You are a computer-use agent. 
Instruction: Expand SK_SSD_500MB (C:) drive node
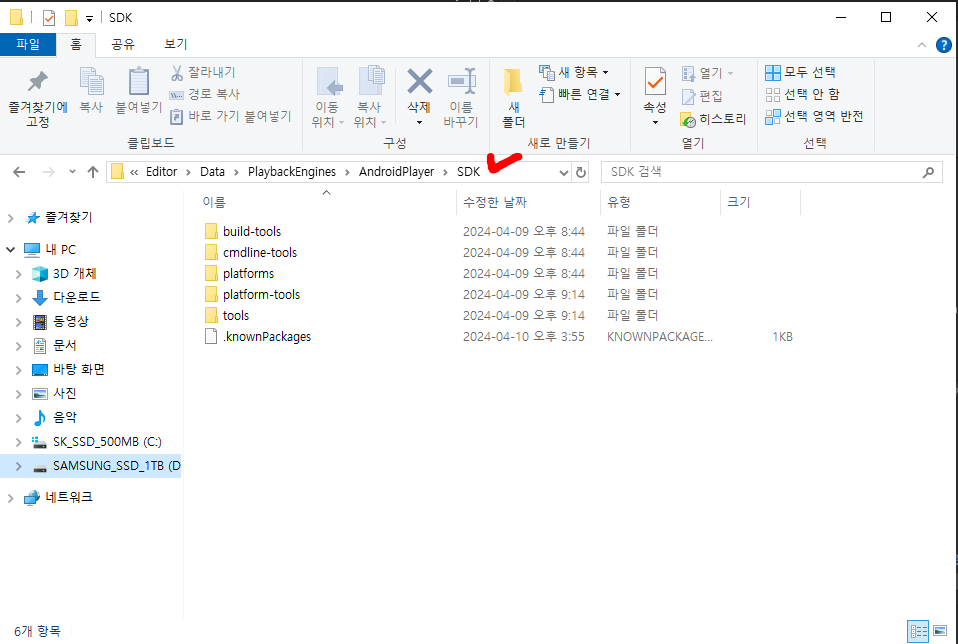pos(18,442)
